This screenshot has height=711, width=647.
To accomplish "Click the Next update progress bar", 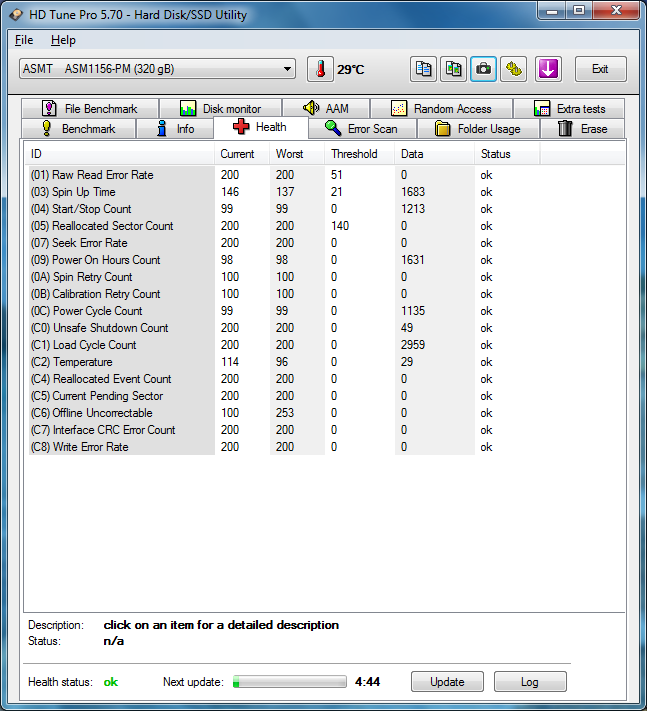I will coord(290,682).
